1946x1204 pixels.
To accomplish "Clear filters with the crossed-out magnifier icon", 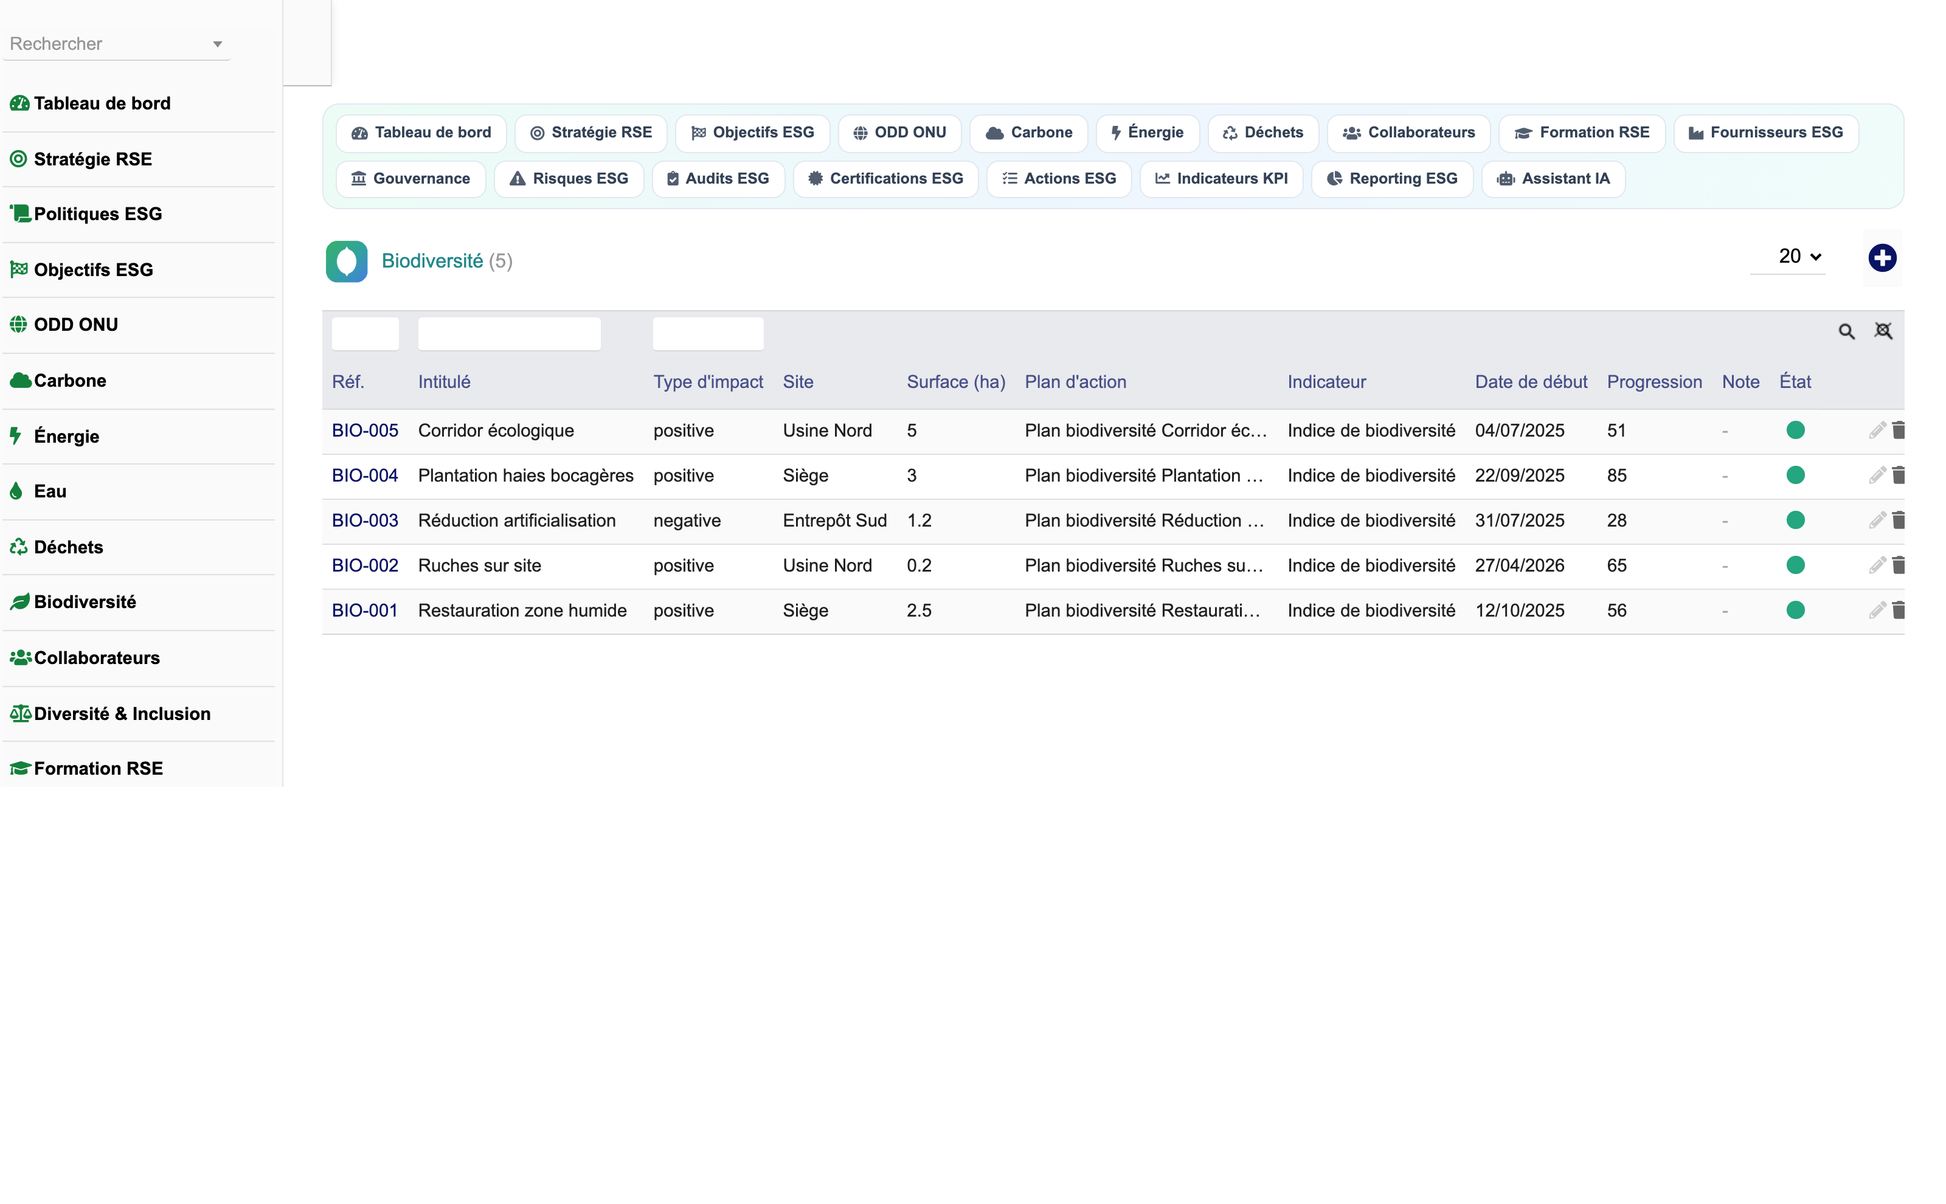I will (1883, 331).
